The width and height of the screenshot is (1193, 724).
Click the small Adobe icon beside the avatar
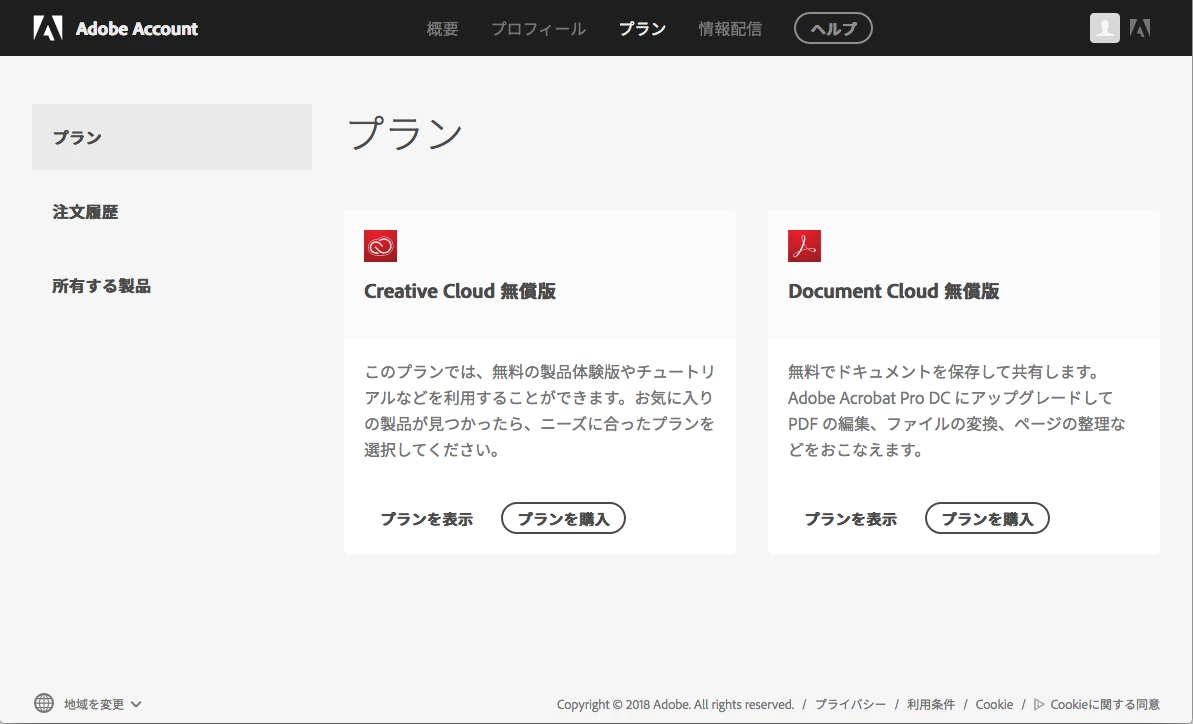pos(1140,28)
